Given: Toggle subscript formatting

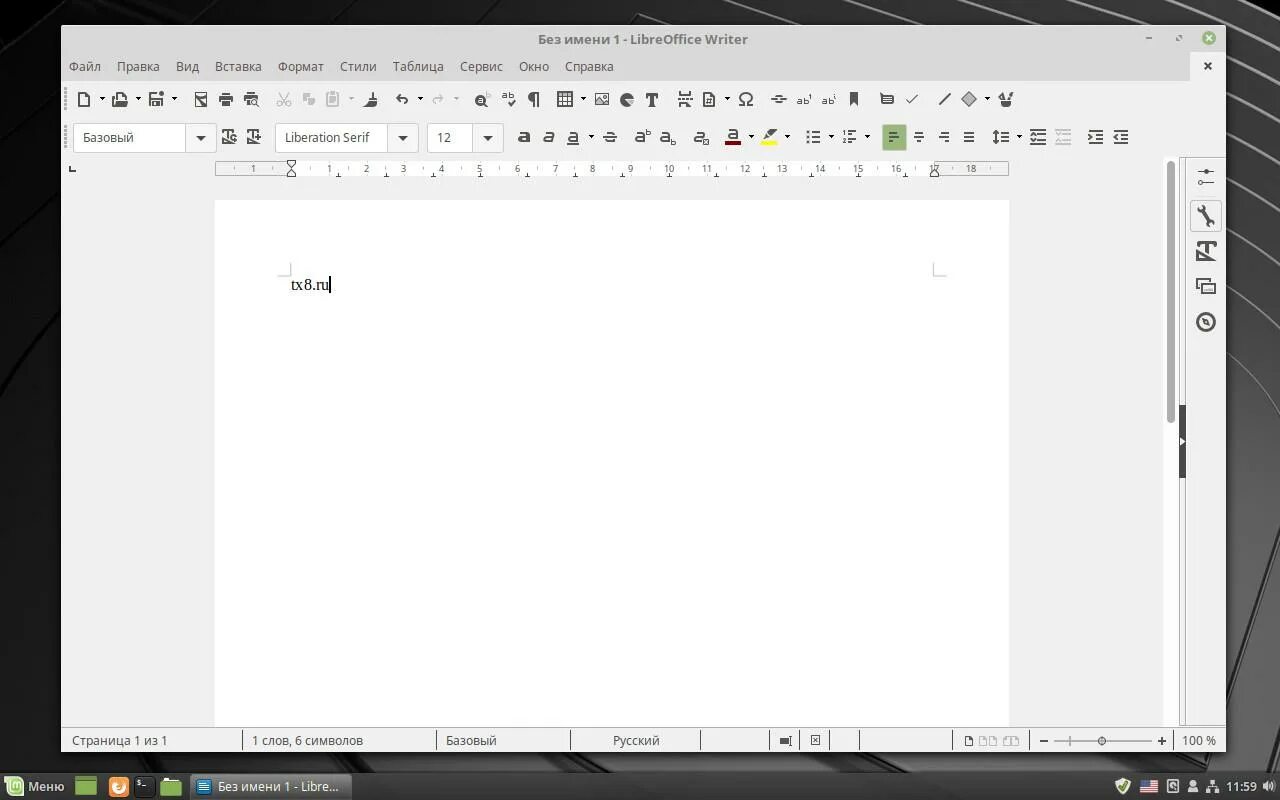Looking at the screenshot, I should (x=668, y=137).
